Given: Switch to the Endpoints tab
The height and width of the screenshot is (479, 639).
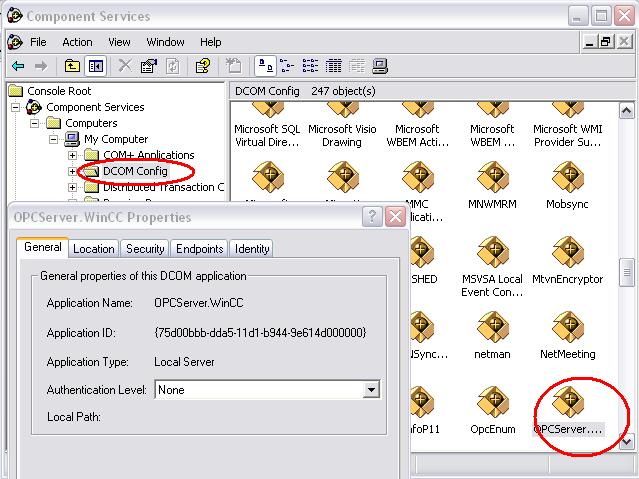Looking at the screenshot, I should (x=199, y=249).
